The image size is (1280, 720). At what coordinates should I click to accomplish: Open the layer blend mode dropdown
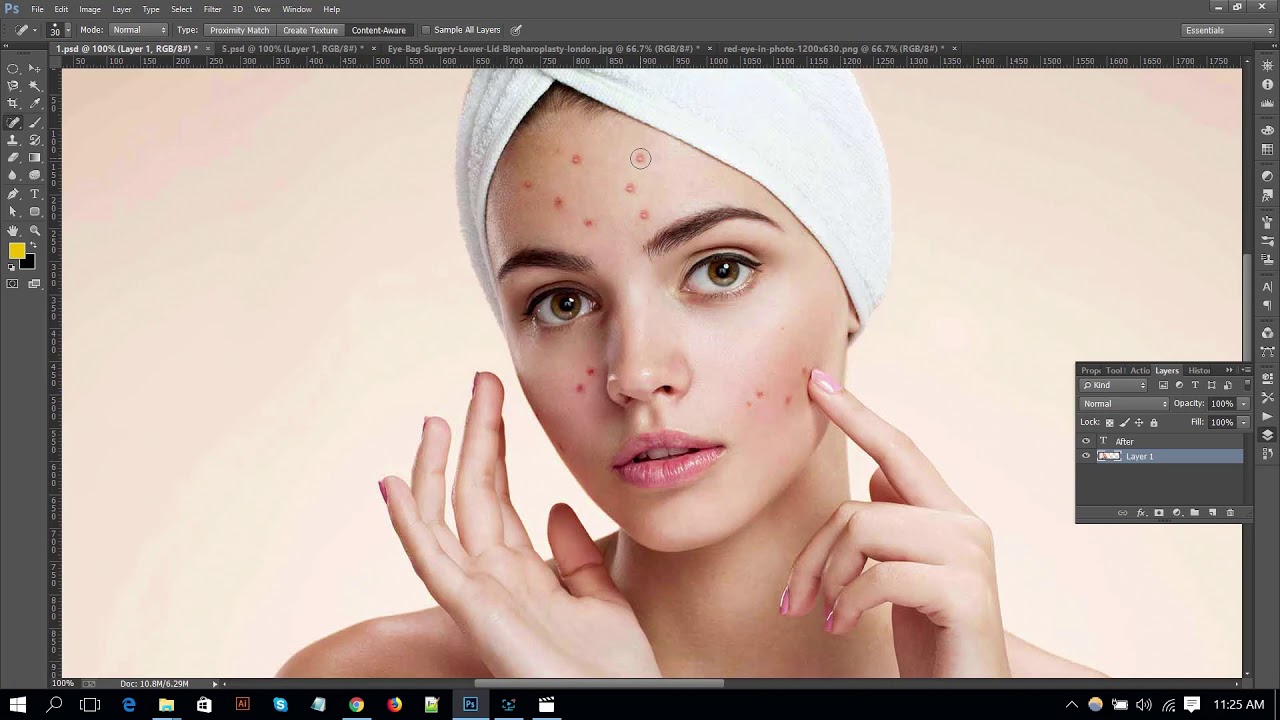tap(1124, 404)
